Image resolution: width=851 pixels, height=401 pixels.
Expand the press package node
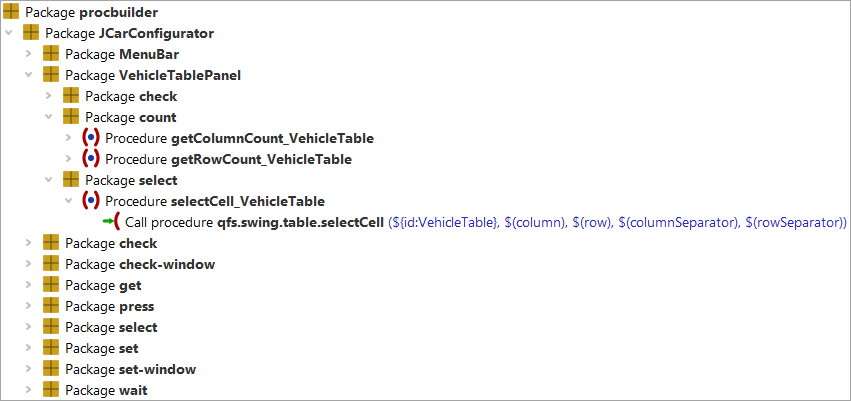[x=28, y=306]
